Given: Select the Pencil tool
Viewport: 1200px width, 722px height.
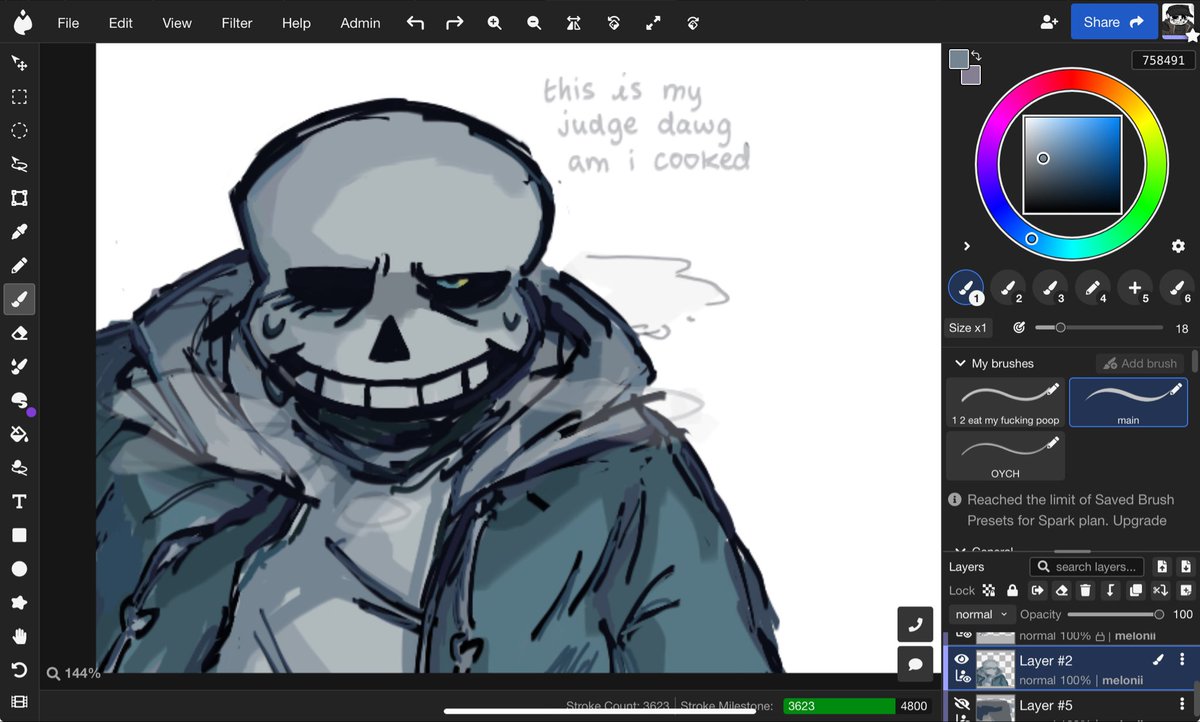Looking at the screenshot, I should [19, 265].
